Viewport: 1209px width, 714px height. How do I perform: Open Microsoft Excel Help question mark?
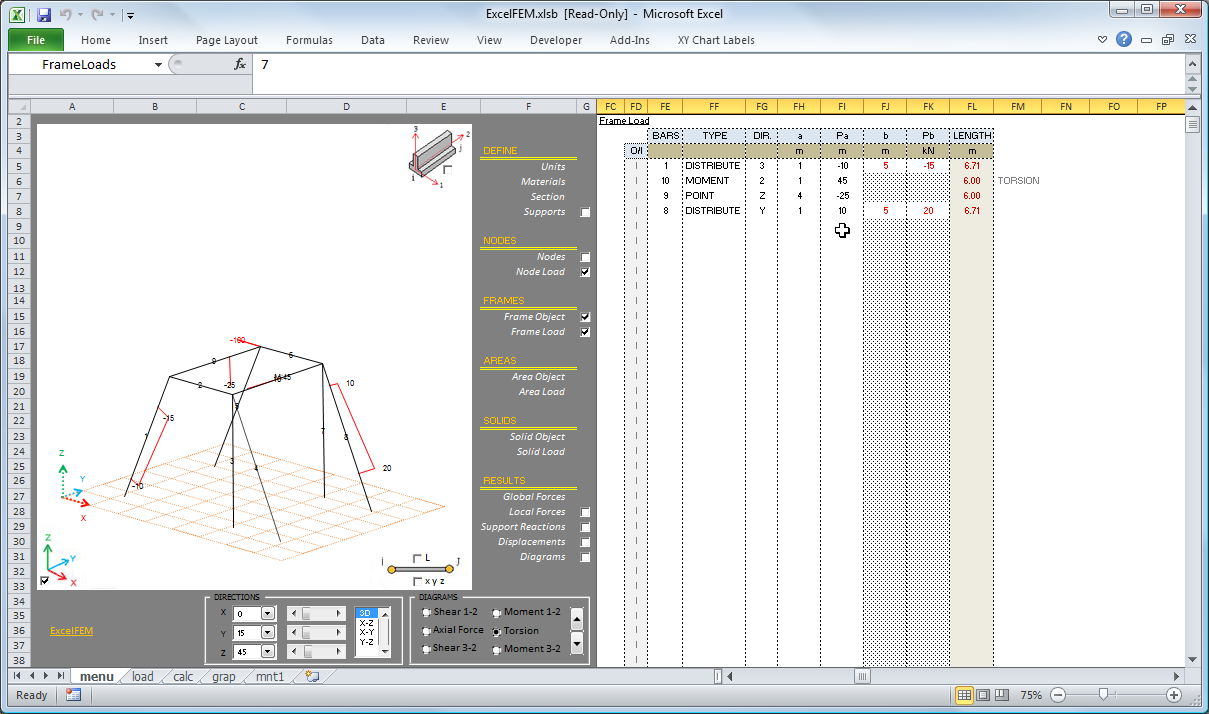[x=1124, y=40]
